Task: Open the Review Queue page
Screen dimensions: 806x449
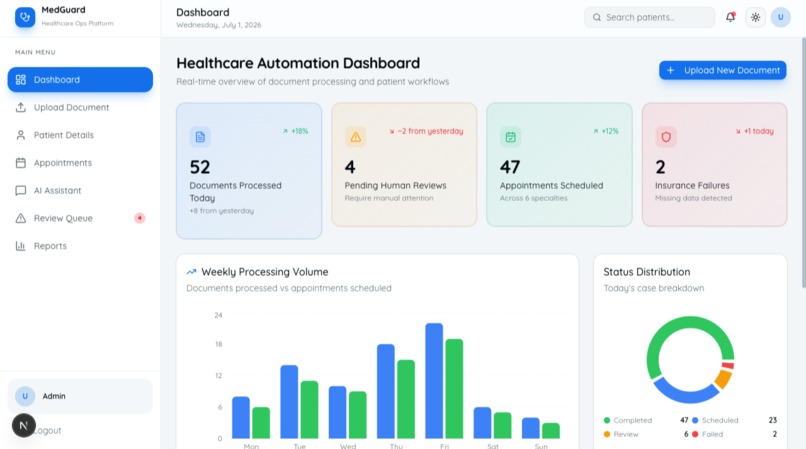Action: coord(80,218)
